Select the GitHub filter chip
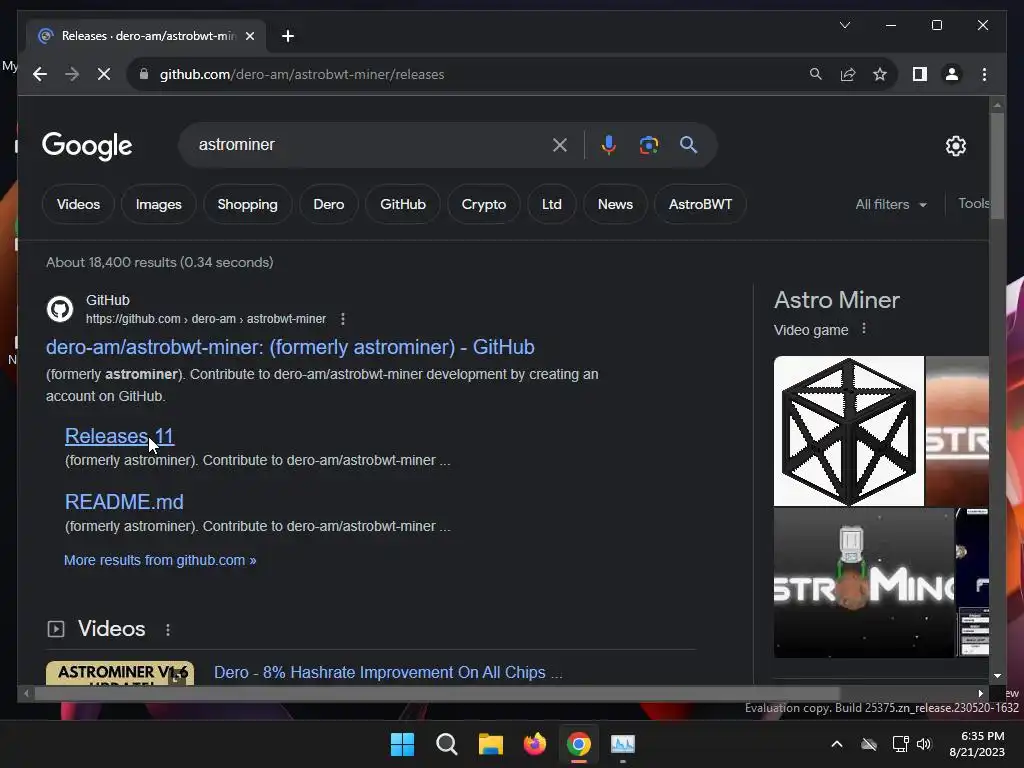The height and width of the screenshot is (768, 1024). tap(403, 204)
